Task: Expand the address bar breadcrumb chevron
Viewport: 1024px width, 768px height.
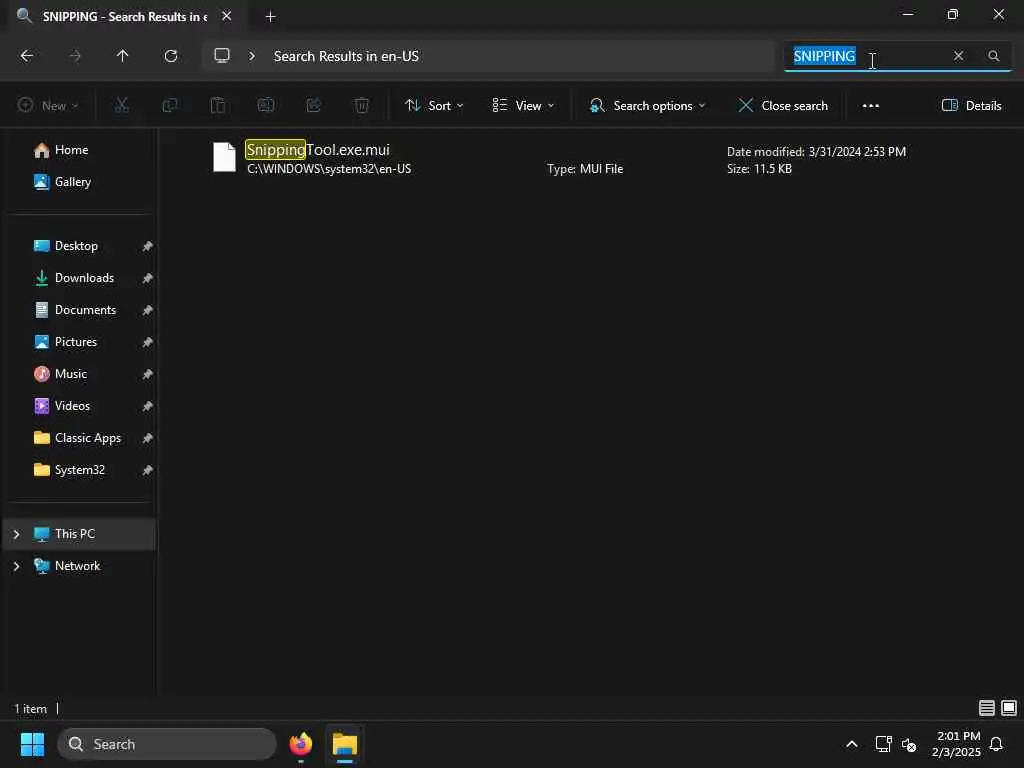Action: click(x=252, y=56)
